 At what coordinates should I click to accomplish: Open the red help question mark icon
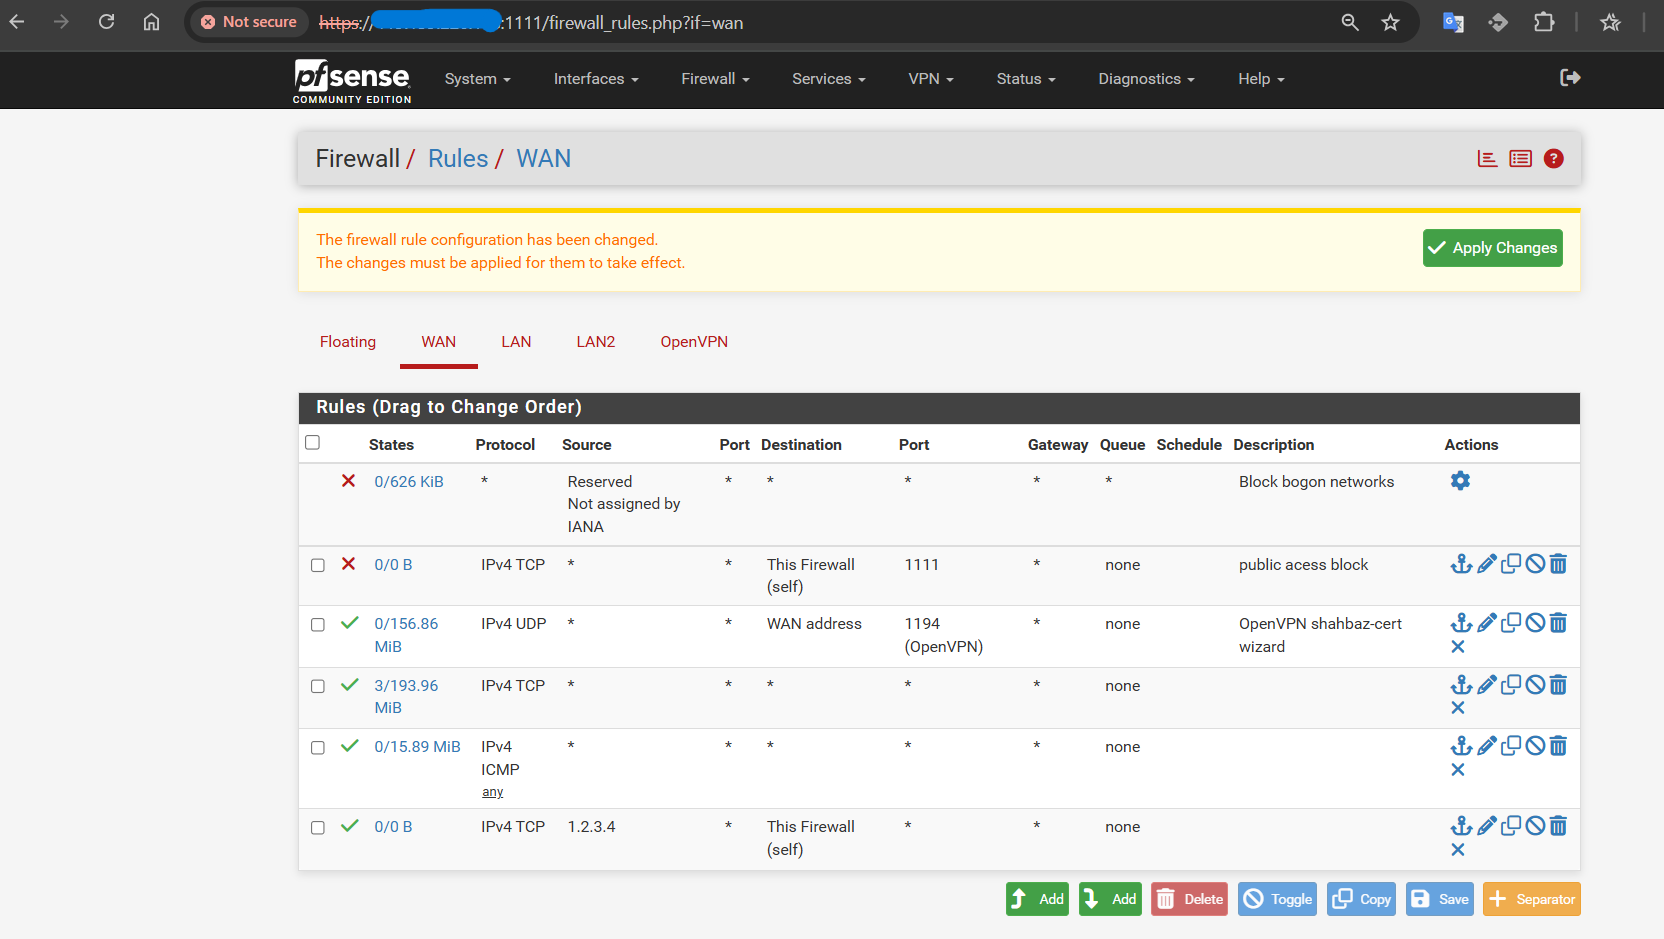(x=1553, y=159)
